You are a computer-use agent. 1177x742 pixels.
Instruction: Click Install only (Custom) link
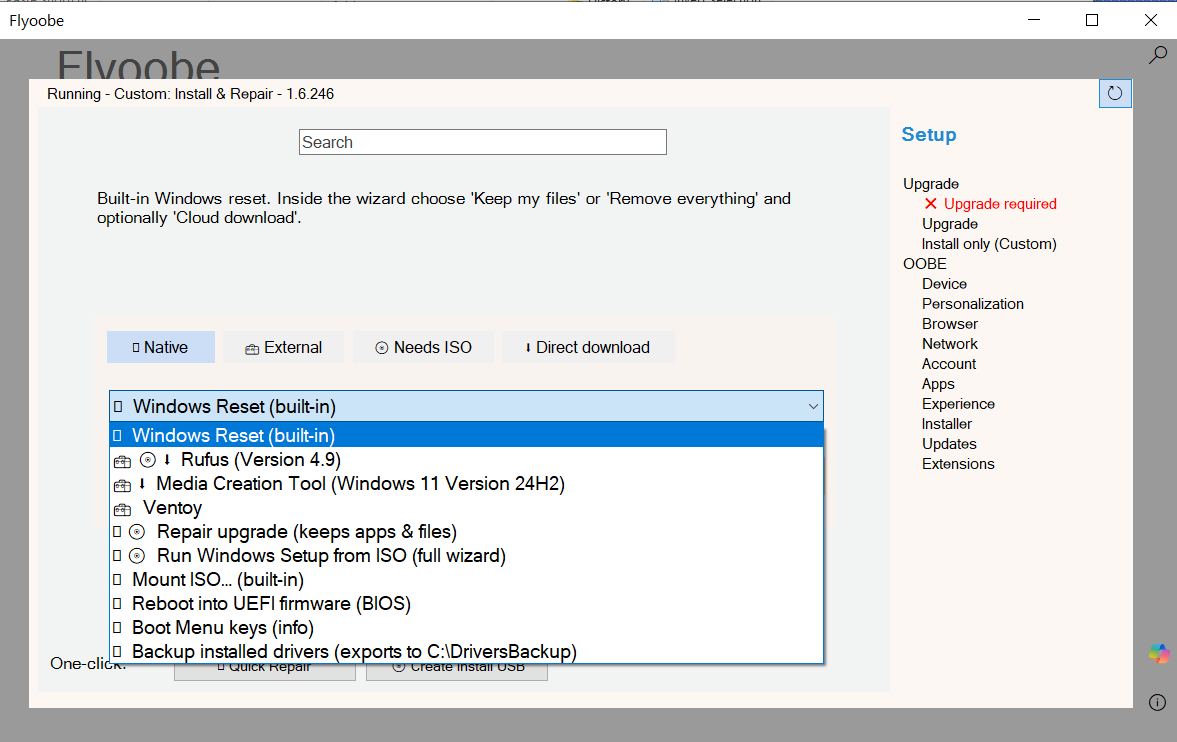tap(988, 244)
